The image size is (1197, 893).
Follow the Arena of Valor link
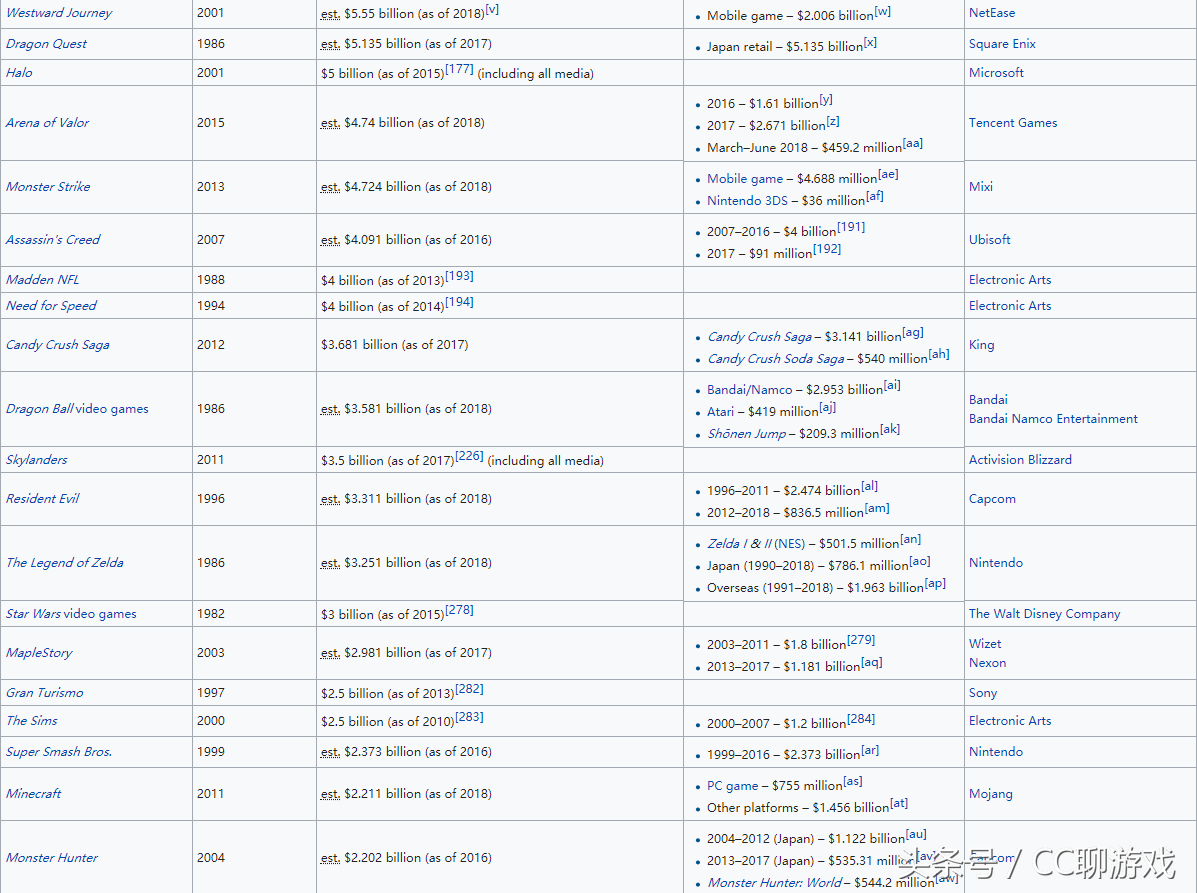click(47, 123)
